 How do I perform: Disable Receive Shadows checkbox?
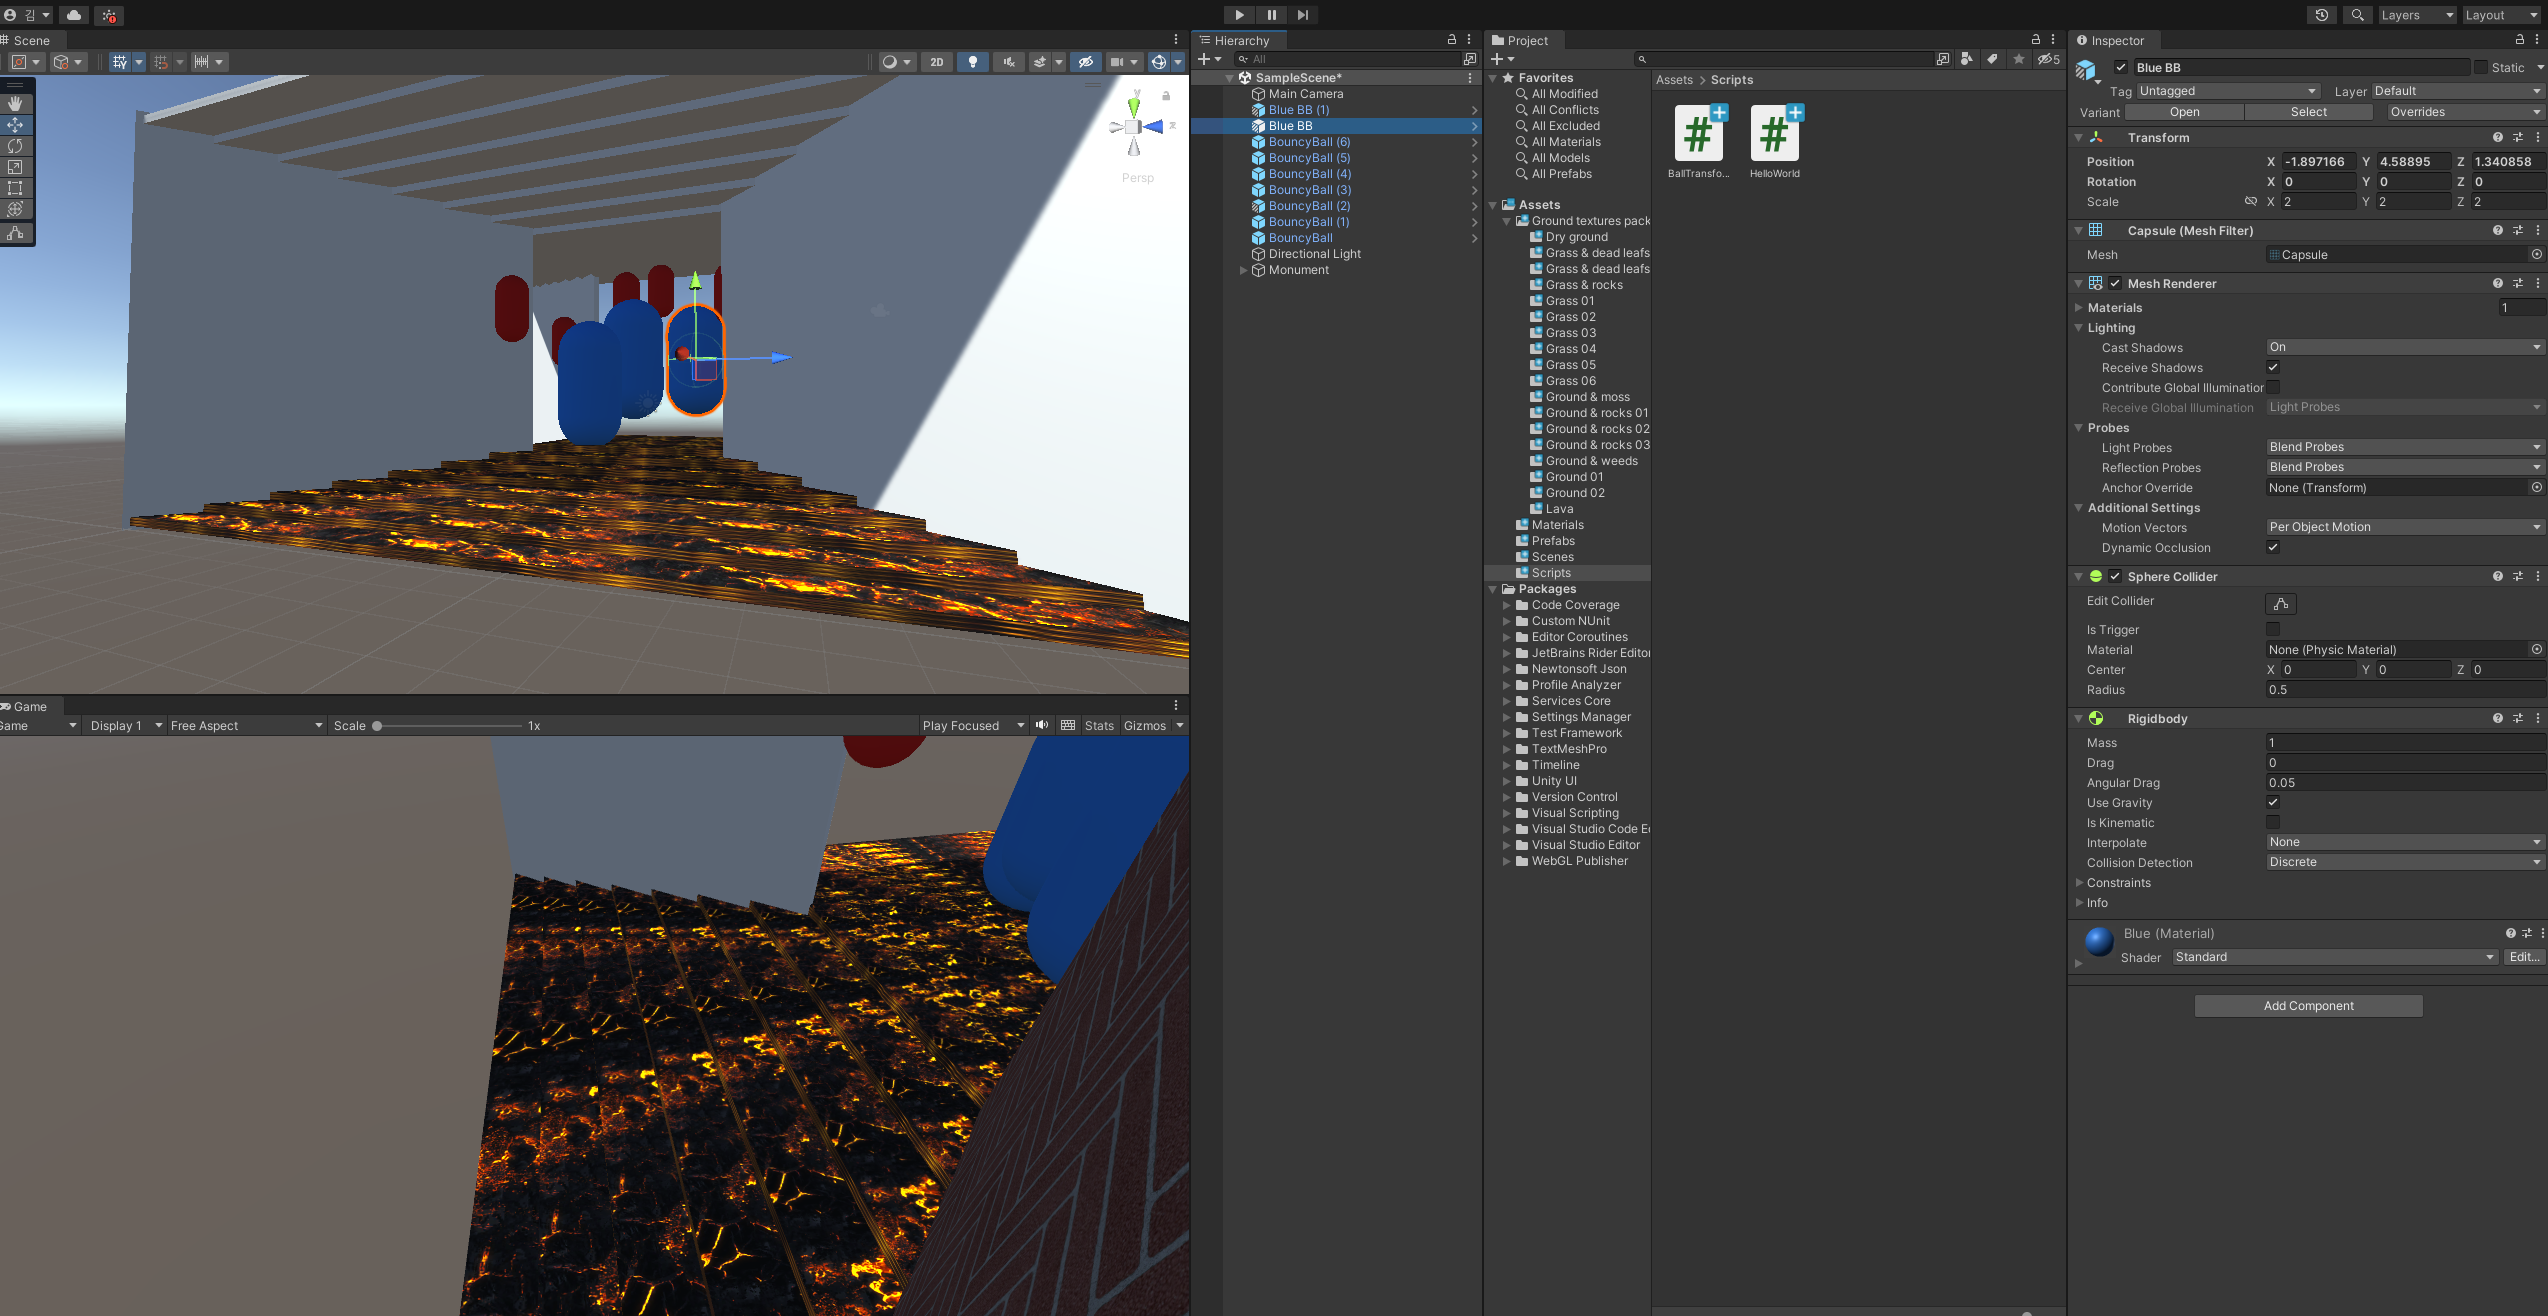[2273, 368]
